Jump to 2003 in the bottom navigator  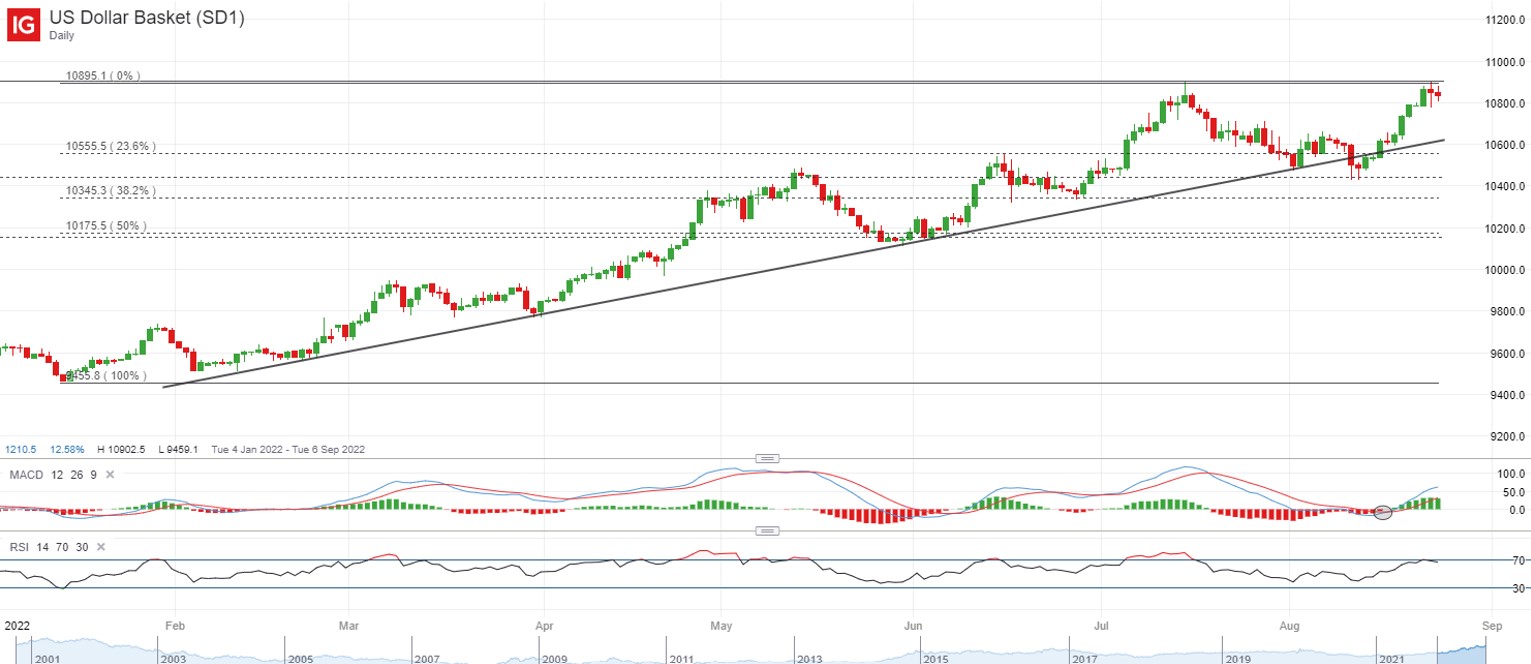click(x=174, y=659)
